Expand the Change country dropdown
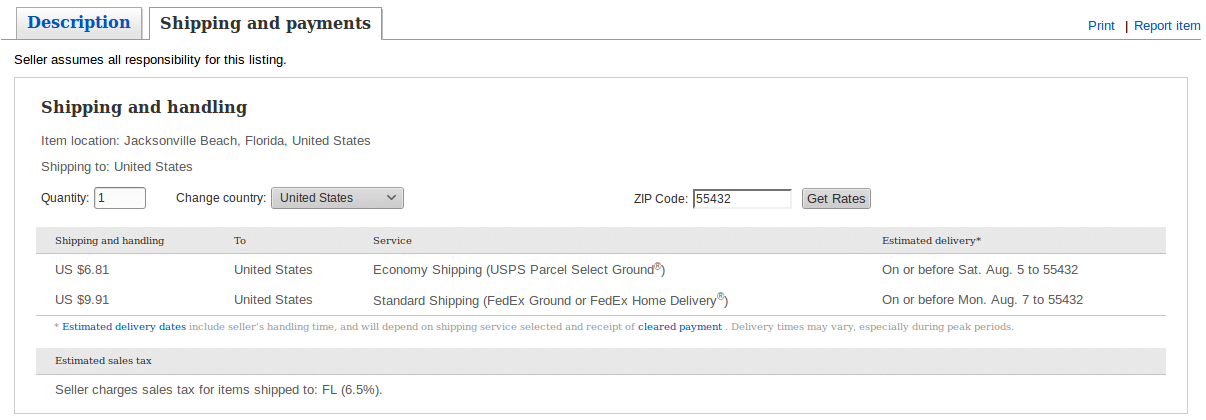1206x420 pixels. [337, 198]
